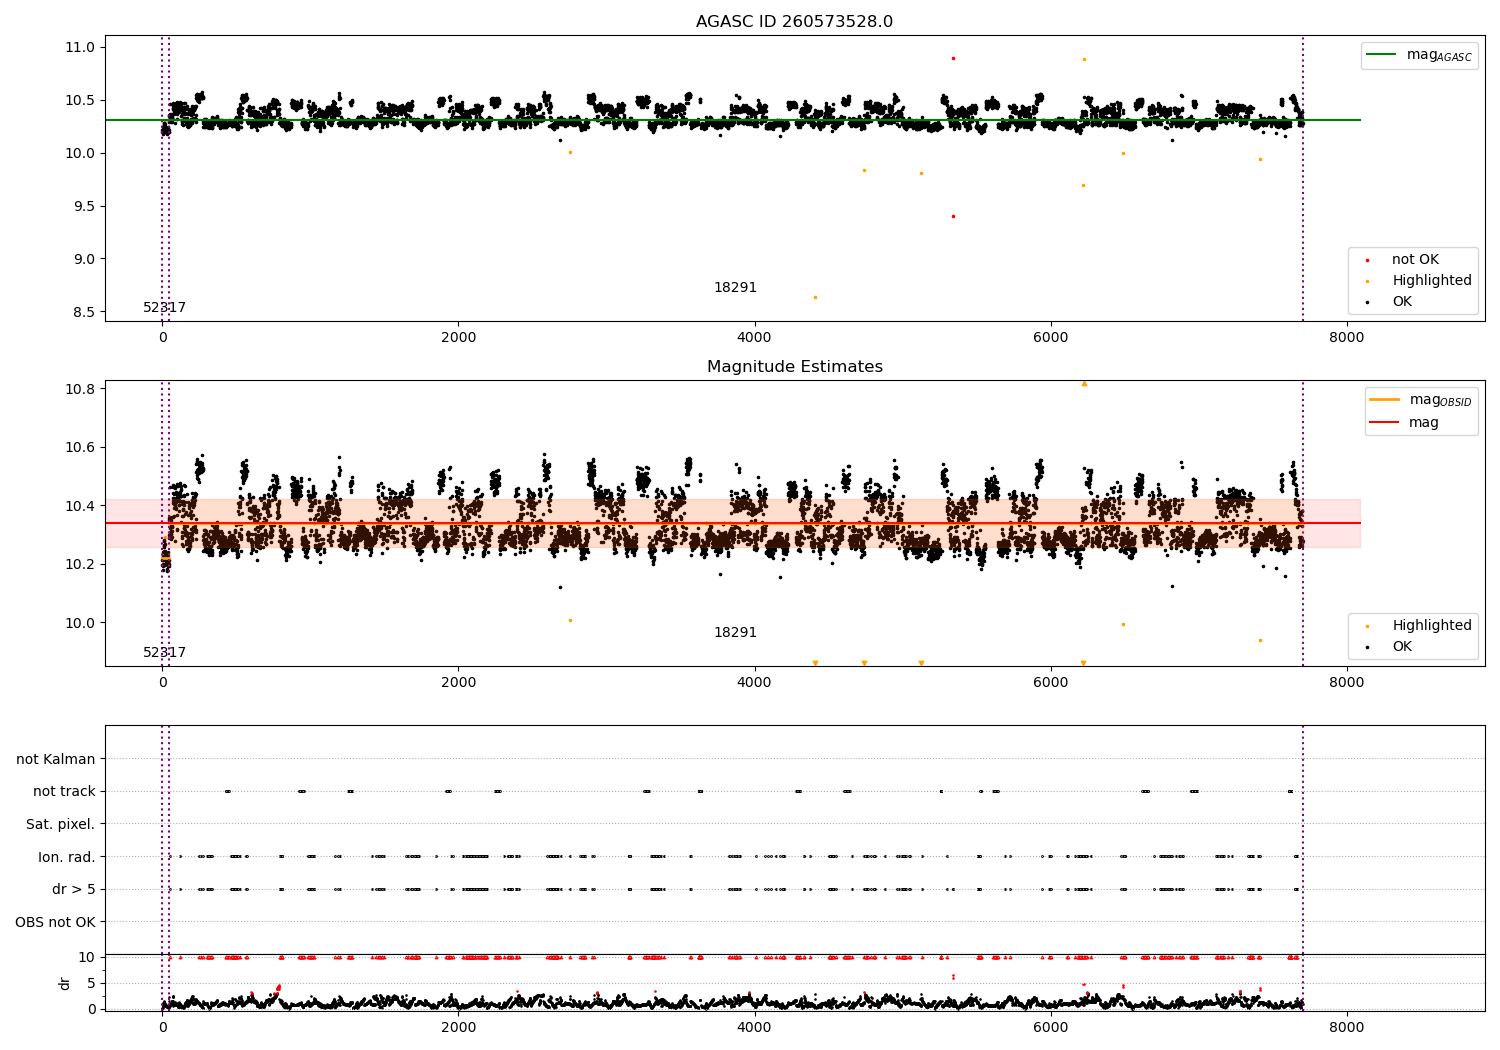Select the 'OBS not OK' row label
1500x1050 pixels.
[55, 922]
